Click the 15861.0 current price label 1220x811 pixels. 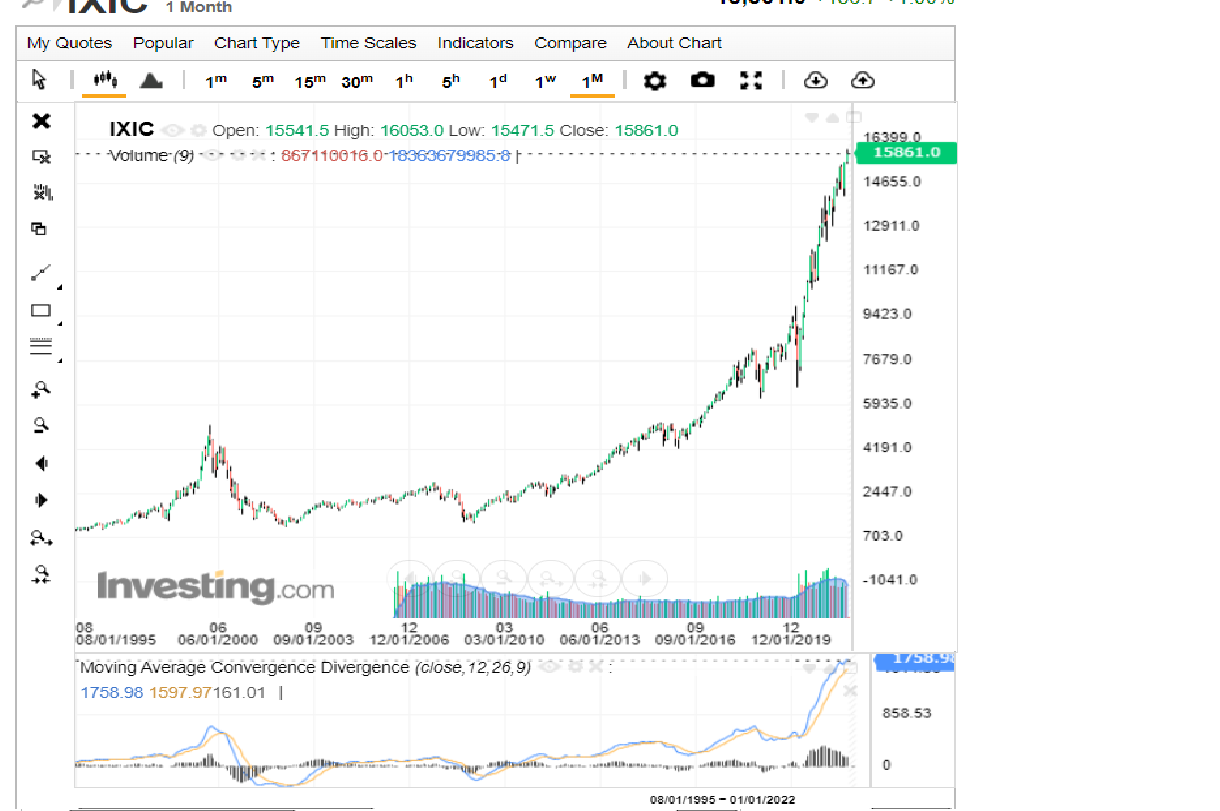(906, 153)
